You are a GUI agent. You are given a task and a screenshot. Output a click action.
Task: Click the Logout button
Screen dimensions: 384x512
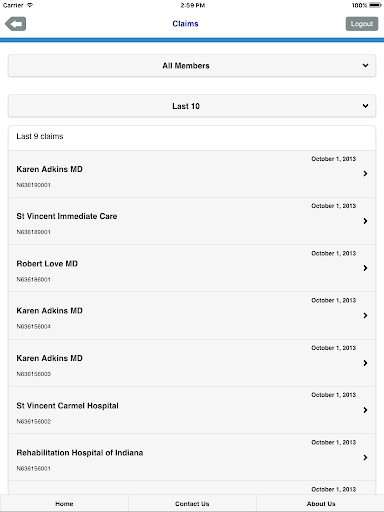point(362,24)
